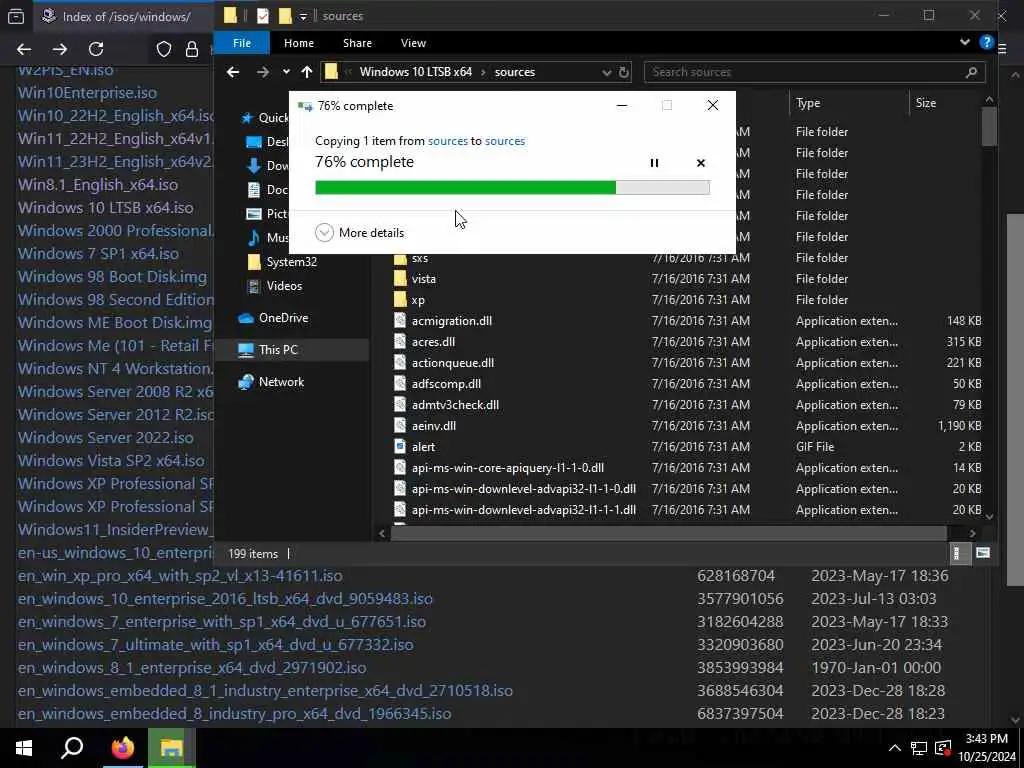Sort files by the Size column
This screenshot has width=1024, height=768.
click(x=925, y=103)
